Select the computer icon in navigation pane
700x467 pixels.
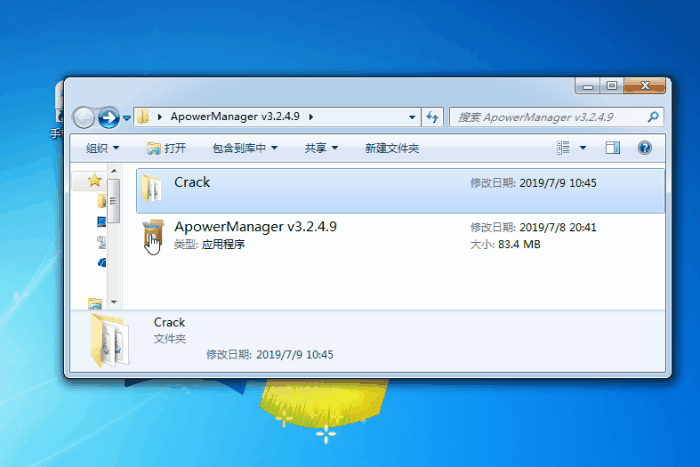[102, 222]
